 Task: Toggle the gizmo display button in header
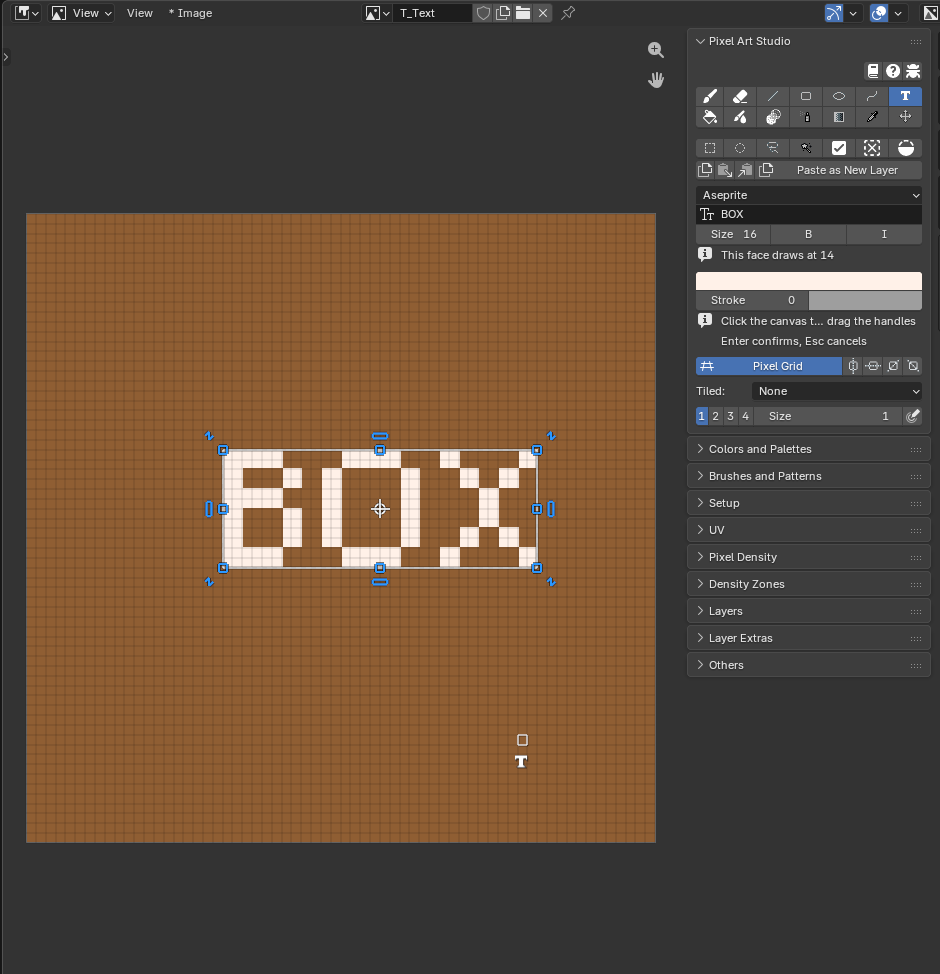click(834, 13)
